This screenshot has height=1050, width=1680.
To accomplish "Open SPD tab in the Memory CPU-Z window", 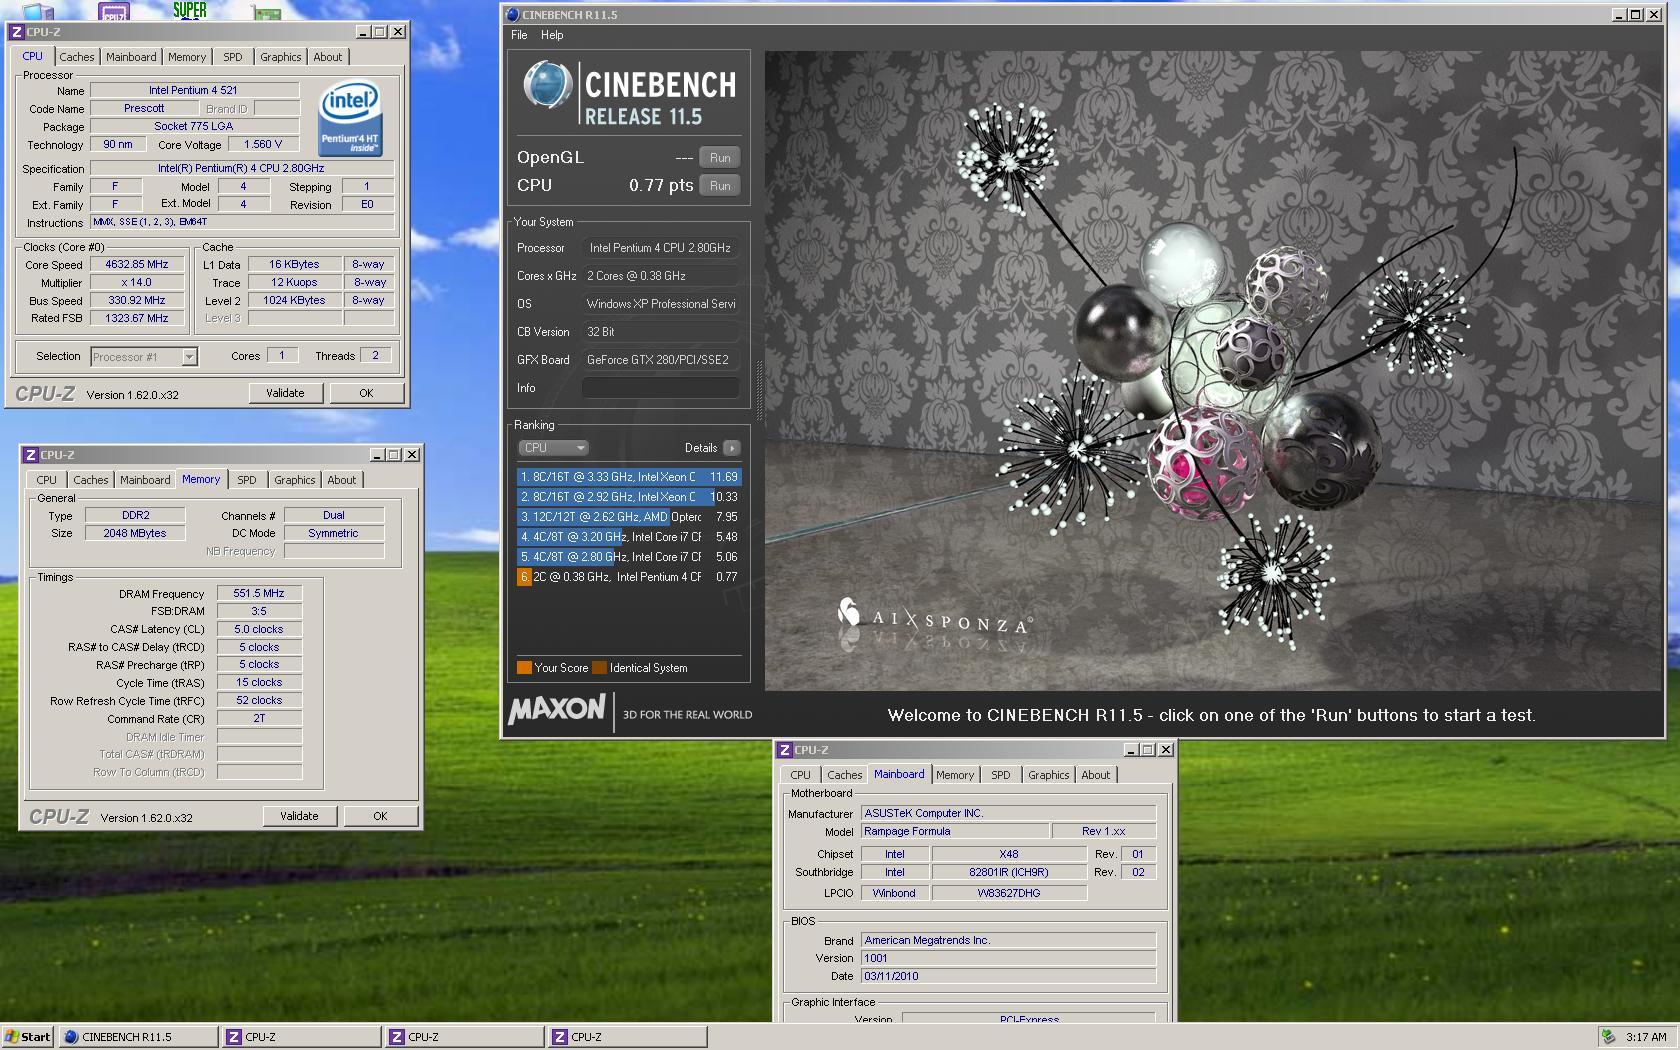I will pos(247,480).
